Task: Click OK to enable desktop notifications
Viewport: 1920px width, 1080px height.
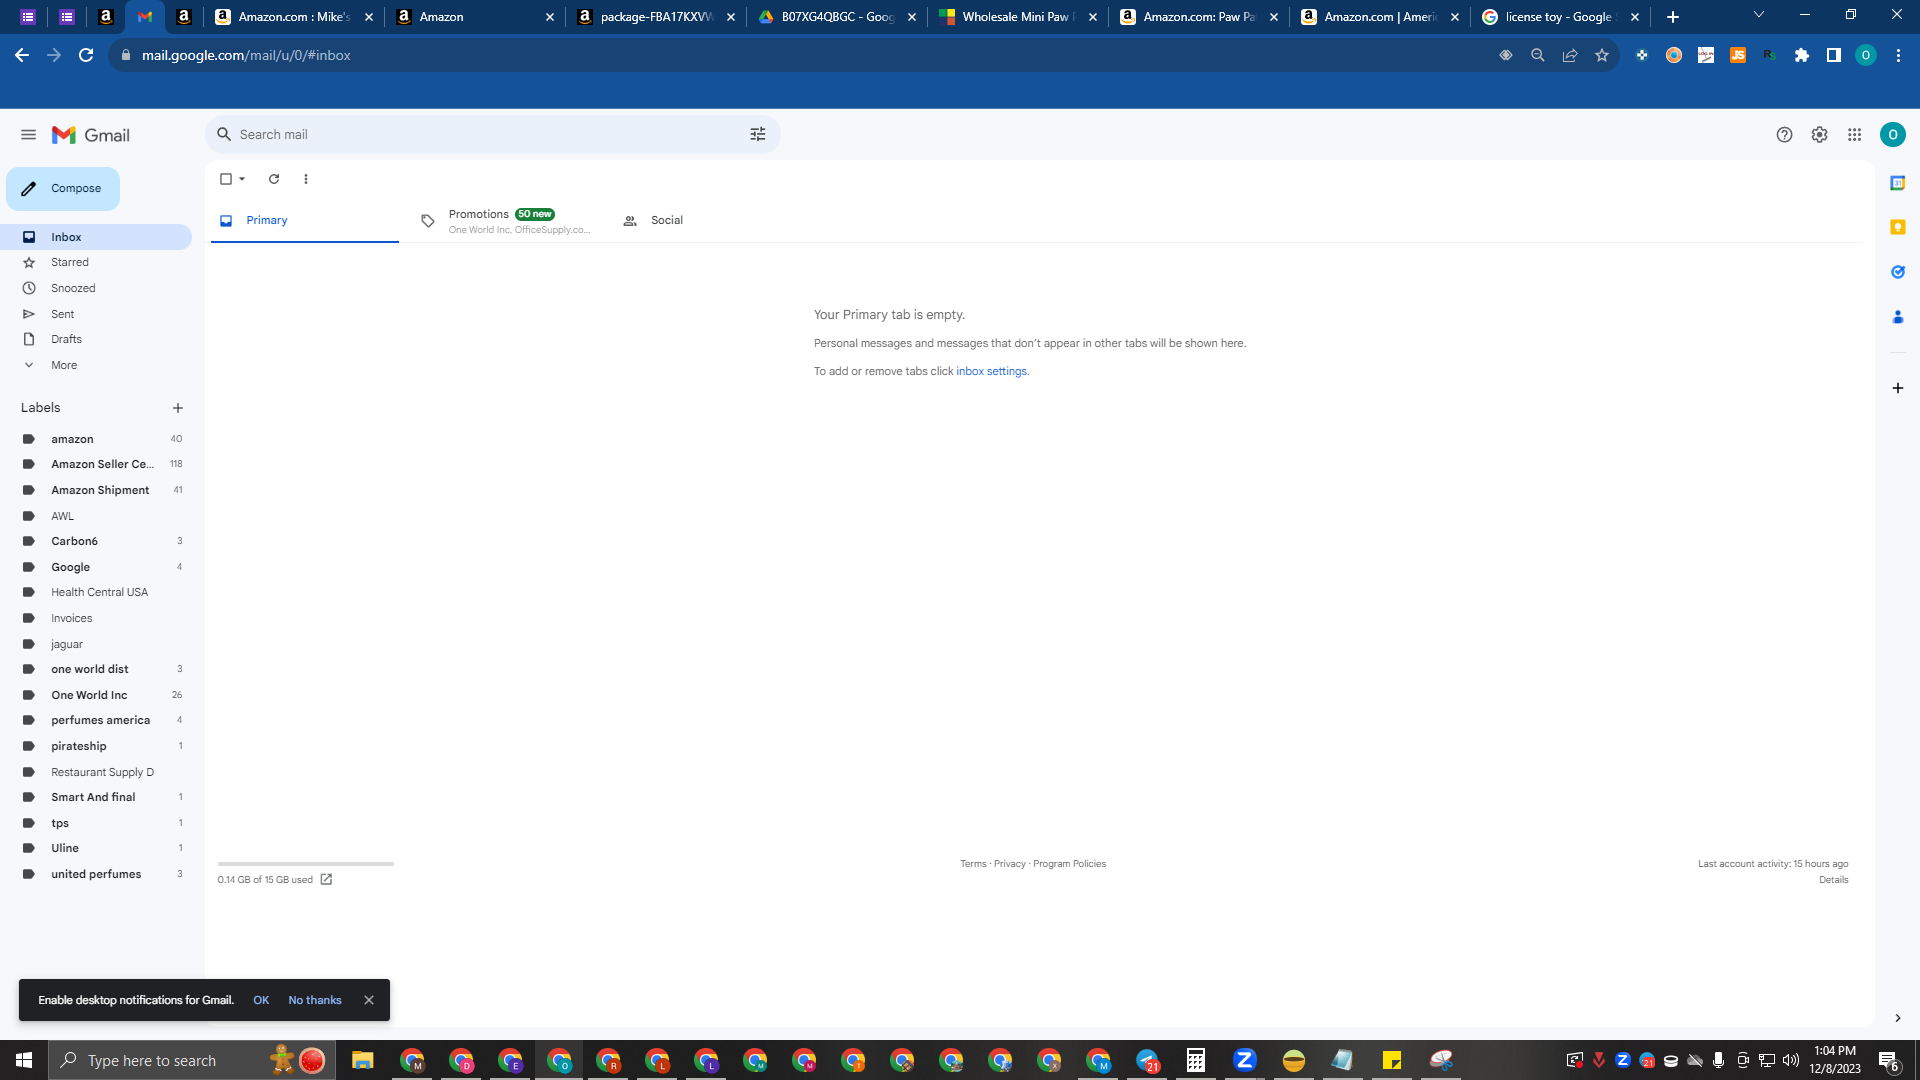Action: tap(261, 1000)
